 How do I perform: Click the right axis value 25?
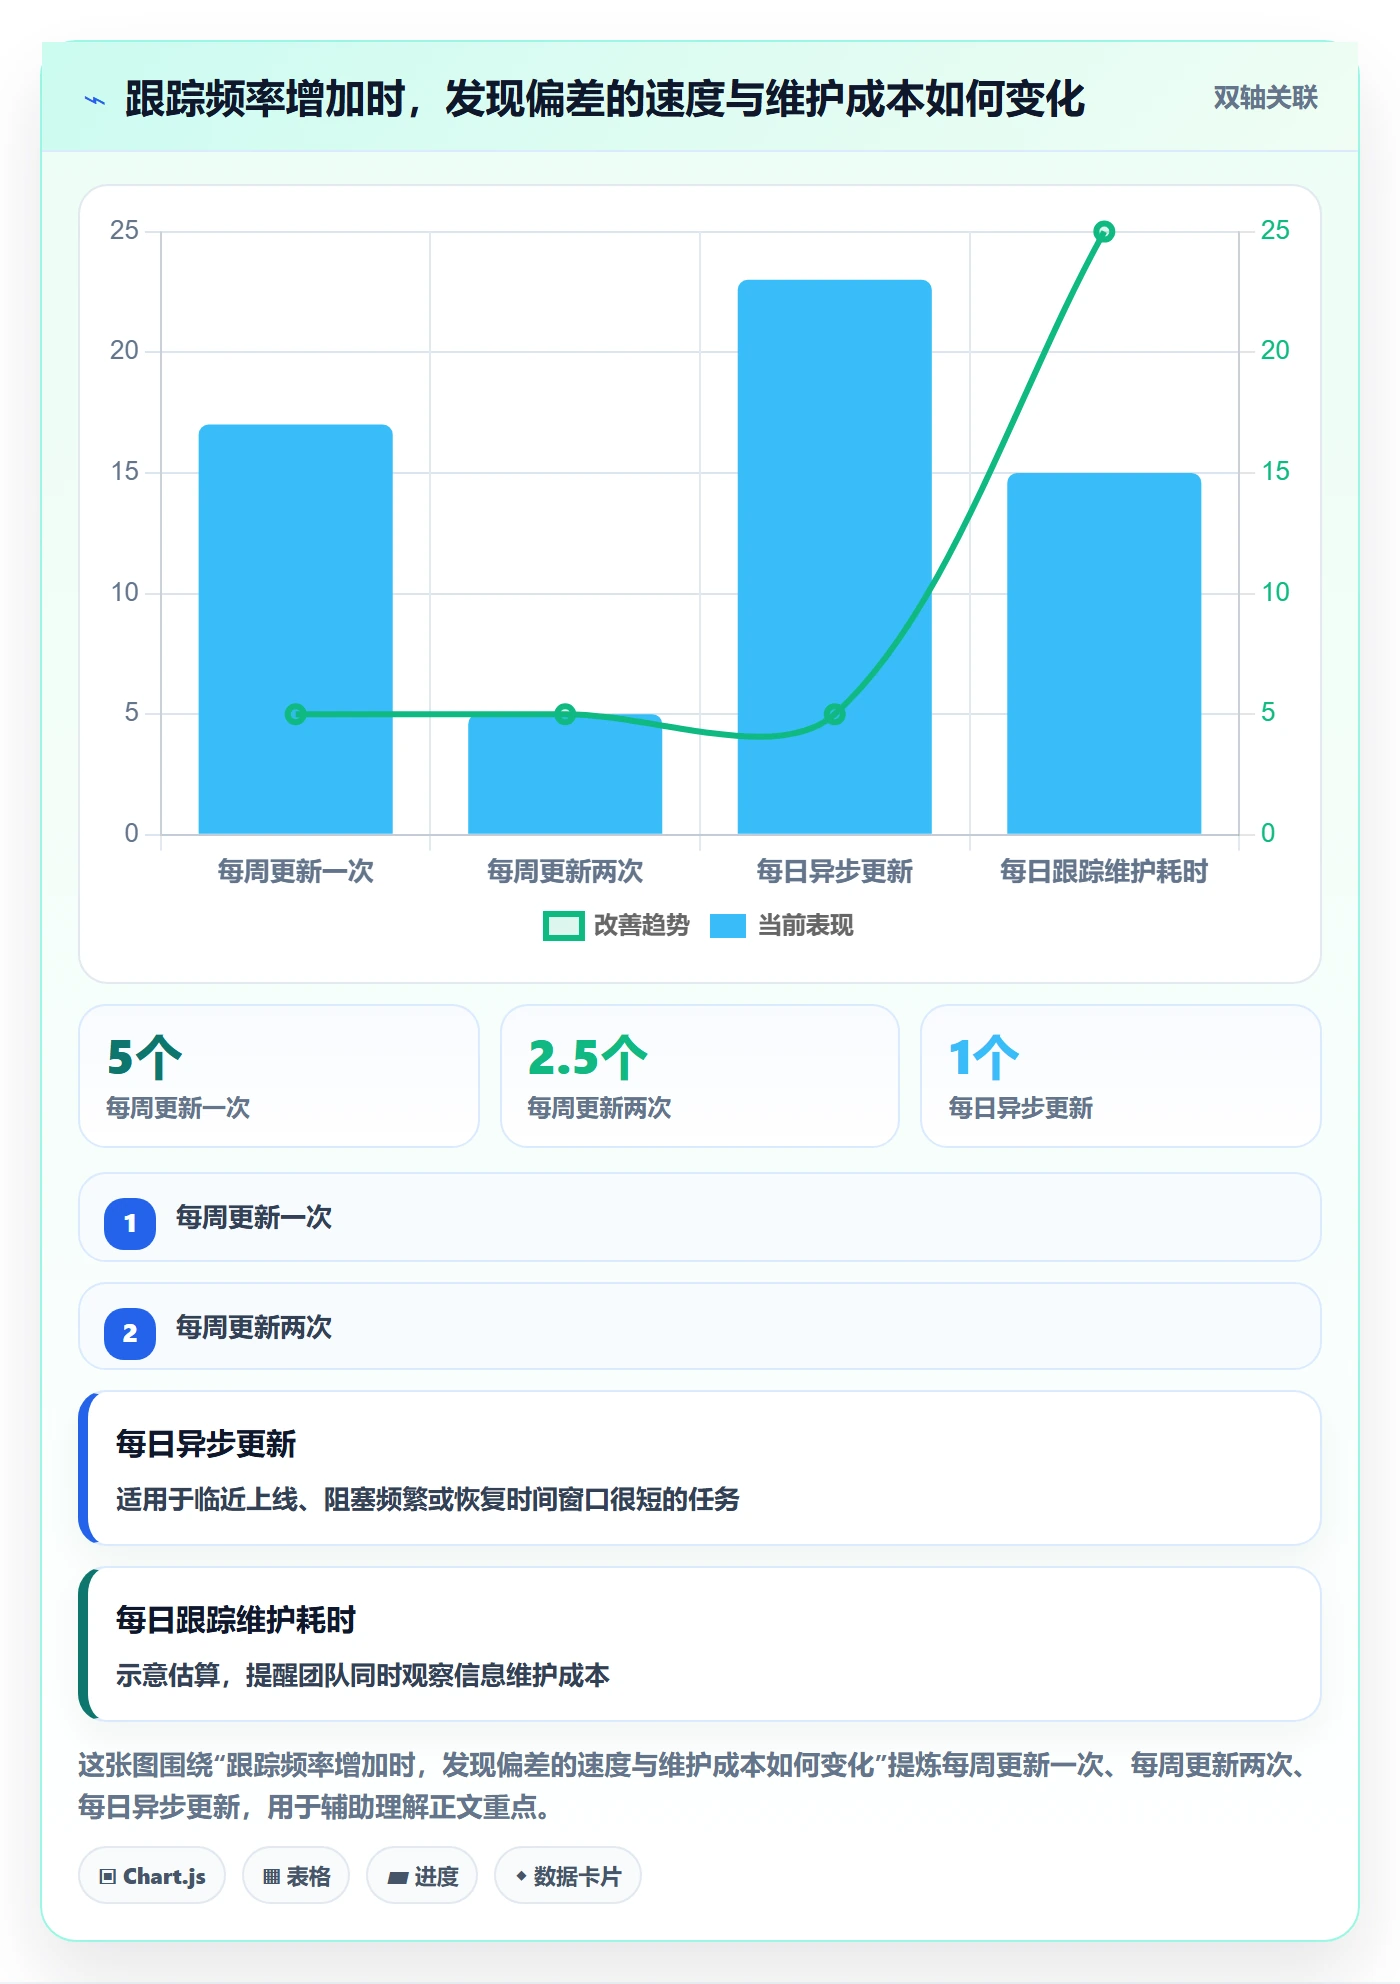click(x=1275, y=231)
